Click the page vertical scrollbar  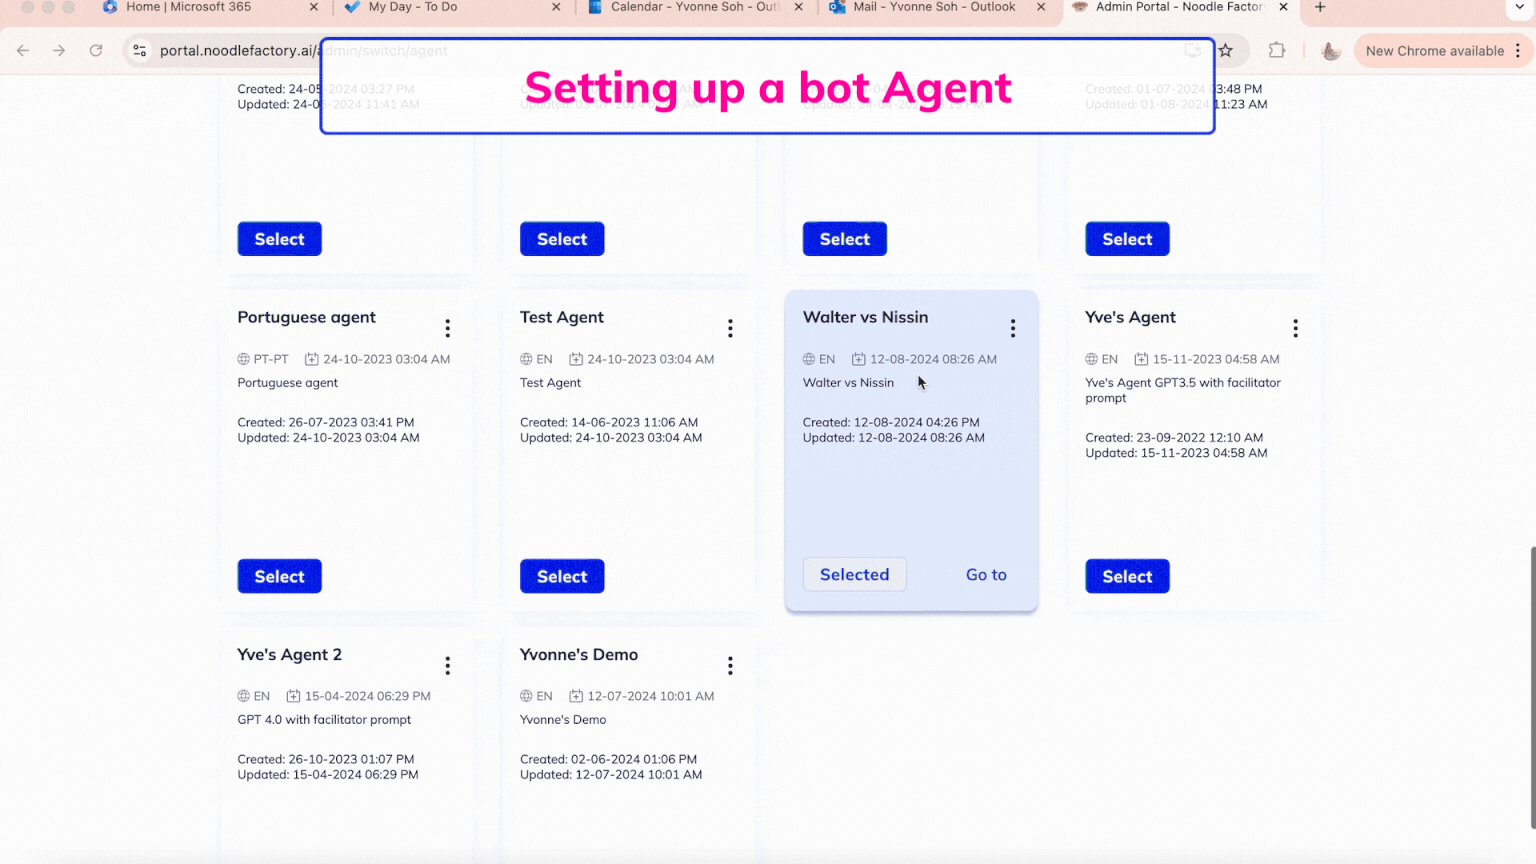point(1531,686)
